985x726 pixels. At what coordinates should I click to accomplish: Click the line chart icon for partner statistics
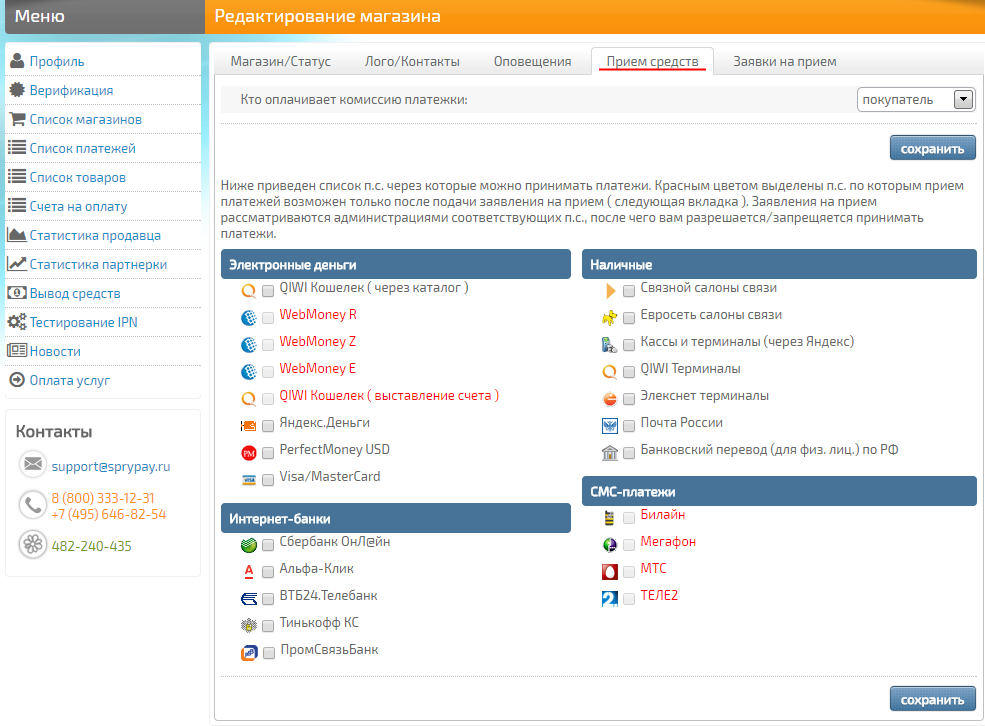click(x=17, y=263)
